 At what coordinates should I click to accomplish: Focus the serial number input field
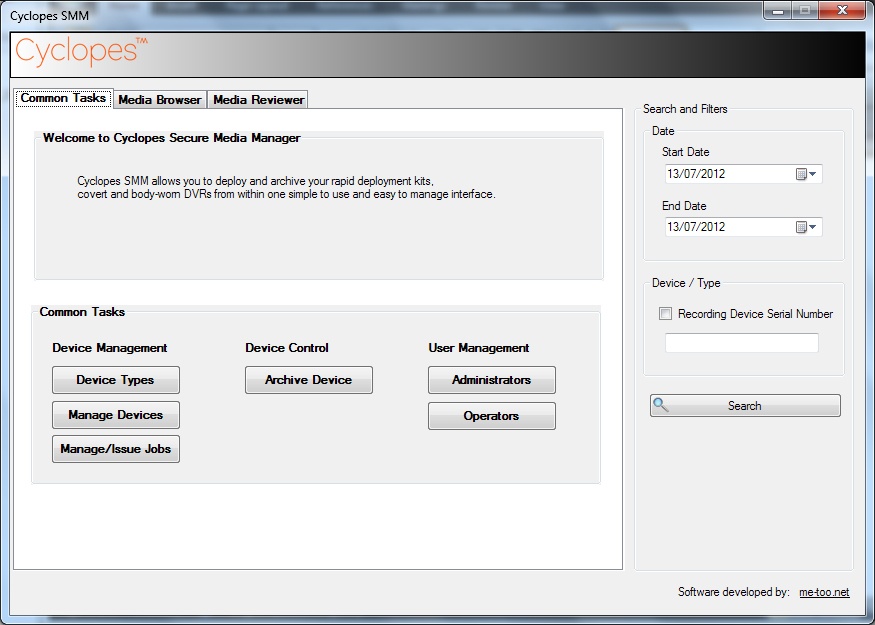(x=742, y=343)
